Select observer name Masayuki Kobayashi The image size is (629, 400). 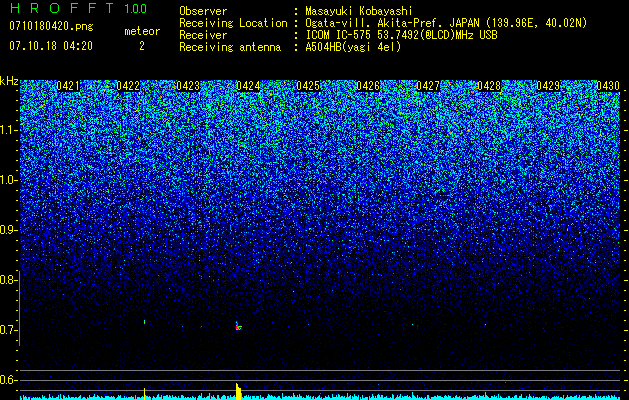coord(359,11)
